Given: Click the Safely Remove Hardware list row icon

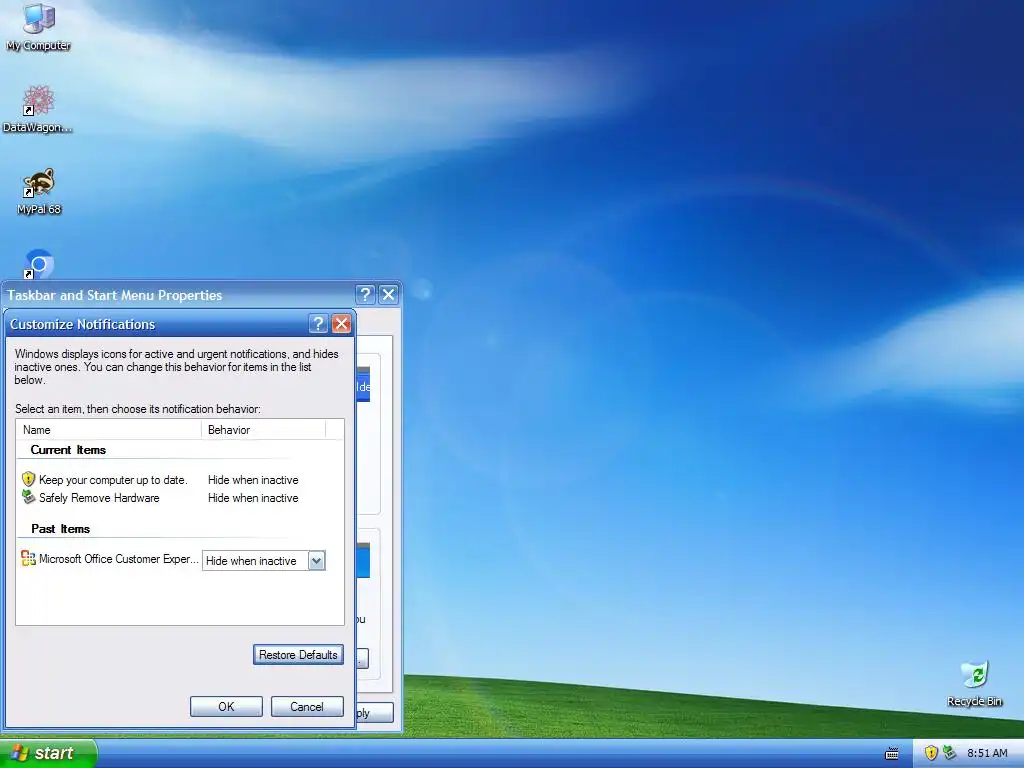Looking at the screenshot, I should [x=28, y=498].
